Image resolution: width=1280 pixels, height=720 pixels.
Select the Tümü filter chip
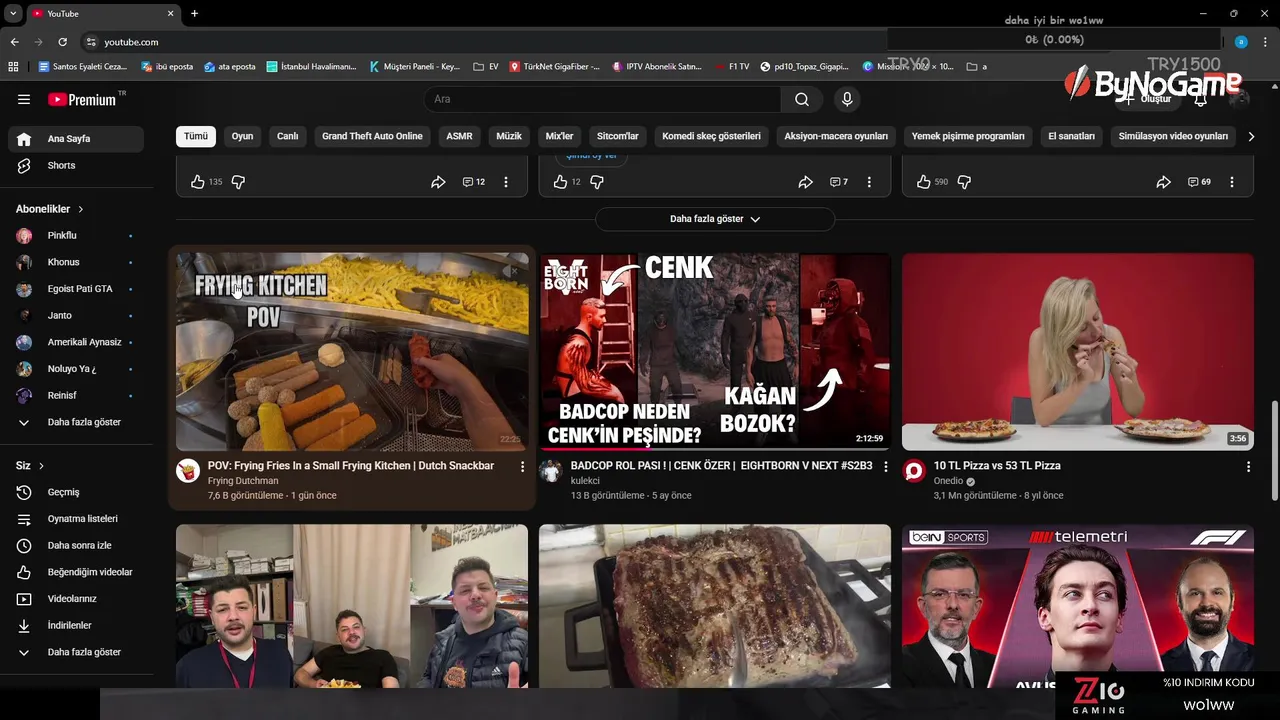click(x=196, y=136)
